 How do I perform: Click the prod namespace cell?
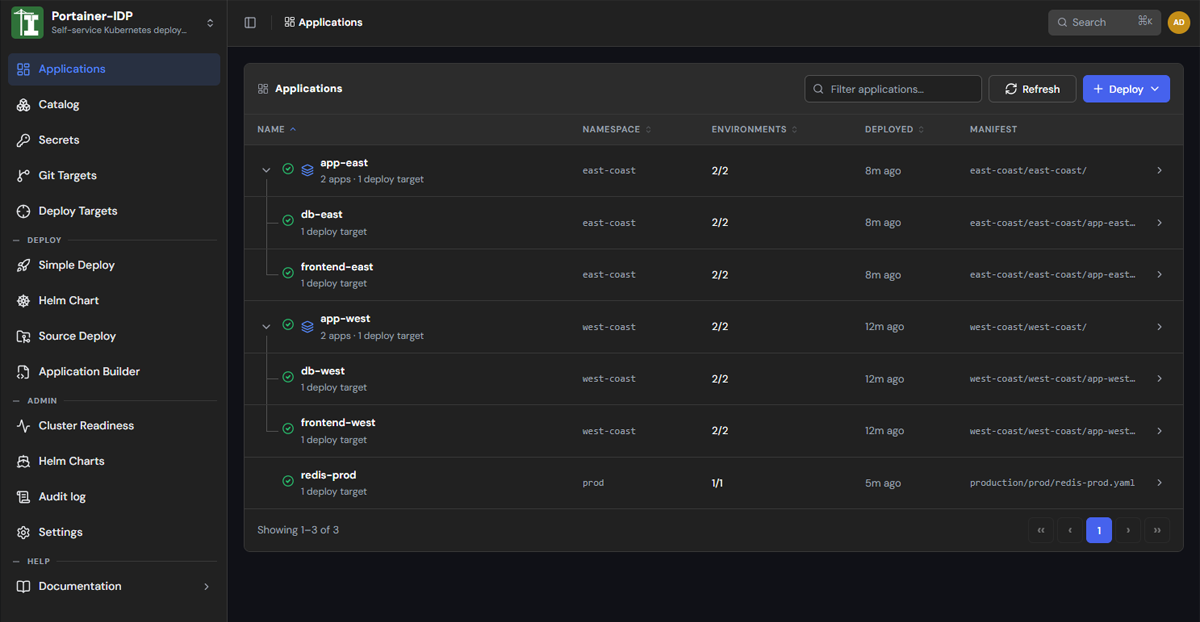[x=593, y=483]
